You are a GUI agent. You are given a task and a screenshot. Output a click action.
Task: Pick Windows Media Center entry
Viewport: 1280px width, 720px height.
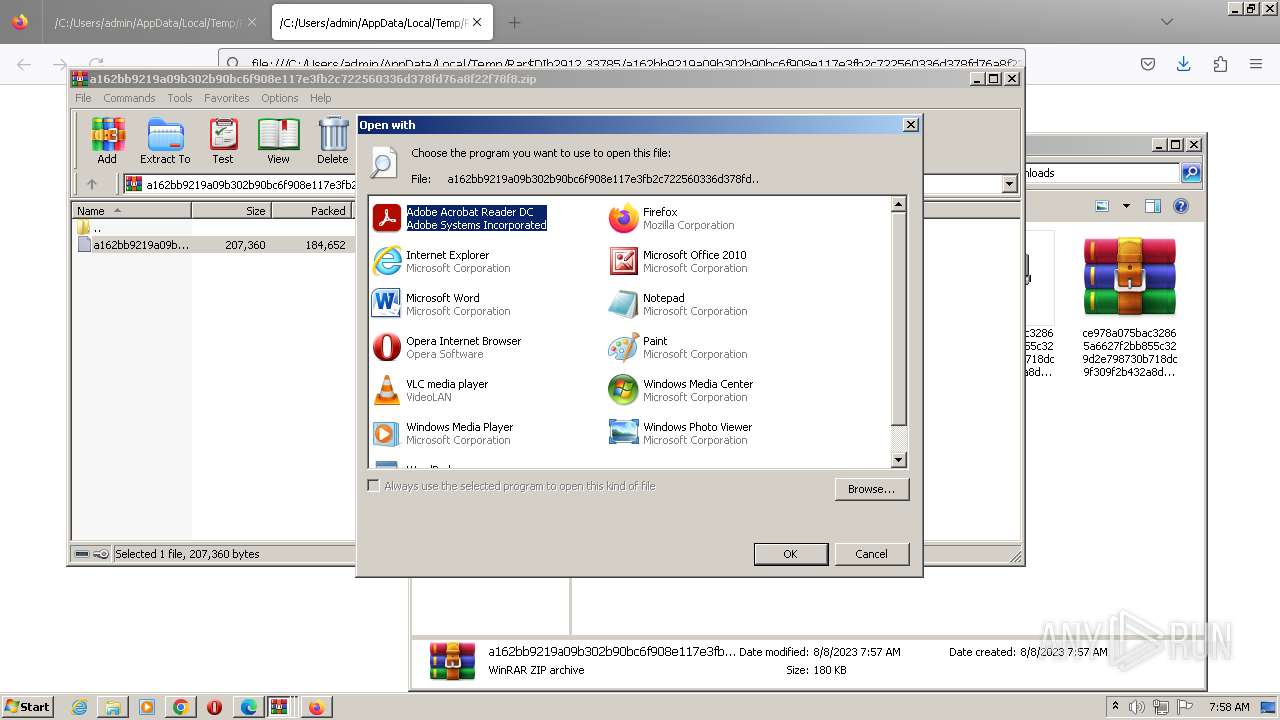tap(681, 390)
